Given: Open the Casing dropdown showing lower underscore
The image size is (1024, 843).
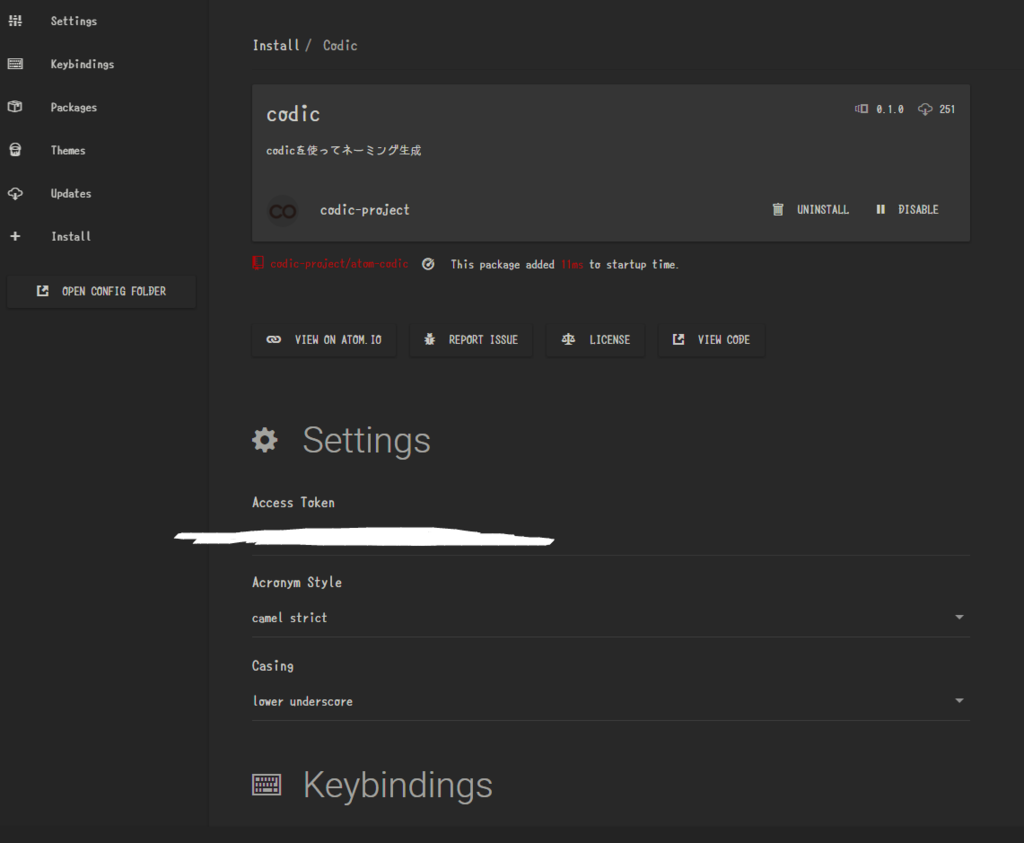Looking at the screenshot, I should pos(611,701).
